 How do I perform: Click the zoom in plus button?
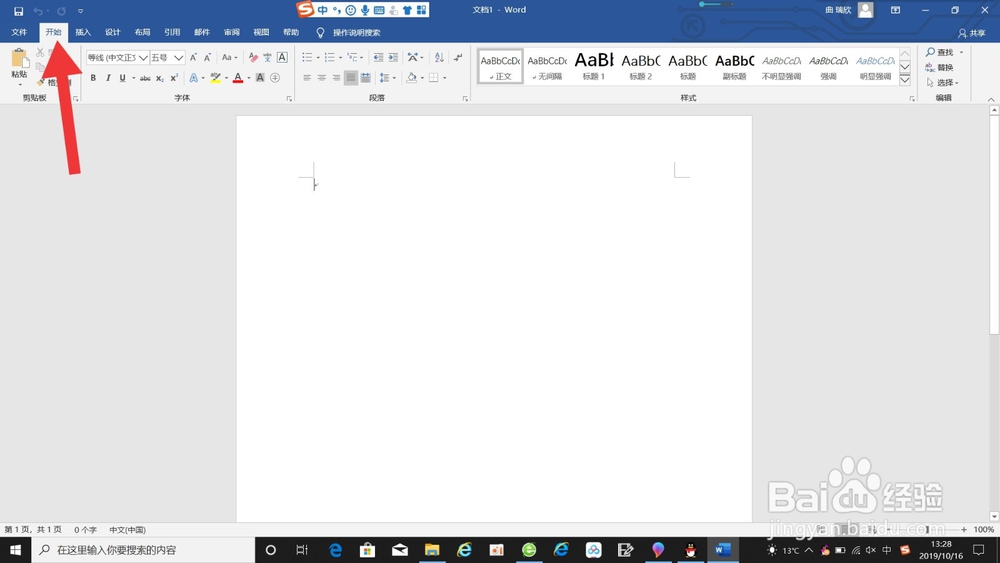coord(964,529)
